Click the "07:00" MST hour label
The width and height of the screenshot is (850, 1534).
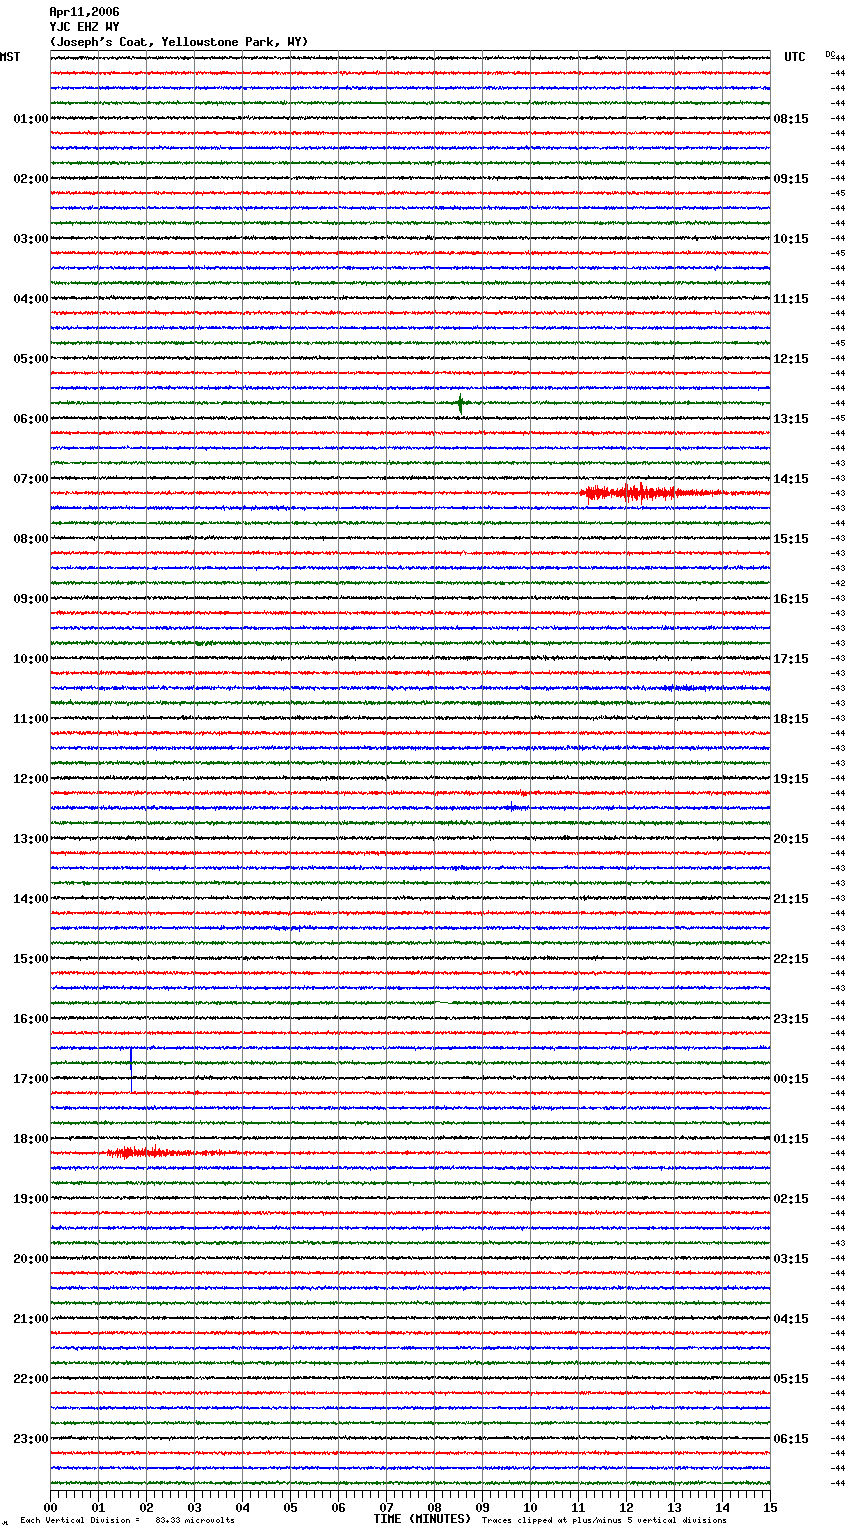point(31,479)
